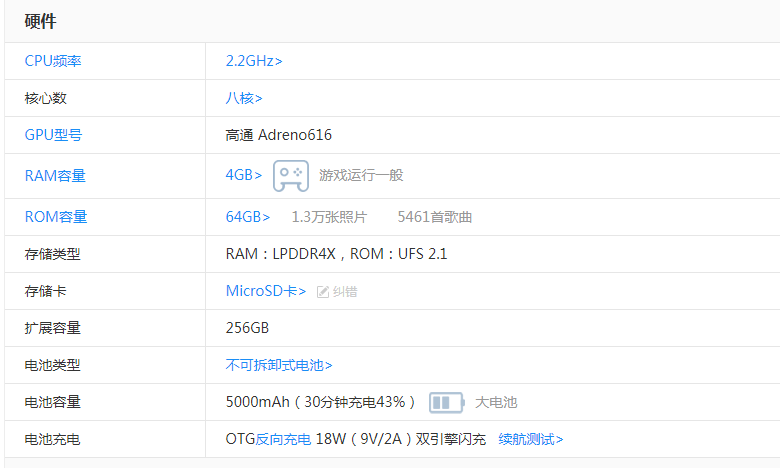Viewport: 780px width, 468px height.
Task: Click 不可拆卸式电池> battery type link
Action: (x=279, y=365)
